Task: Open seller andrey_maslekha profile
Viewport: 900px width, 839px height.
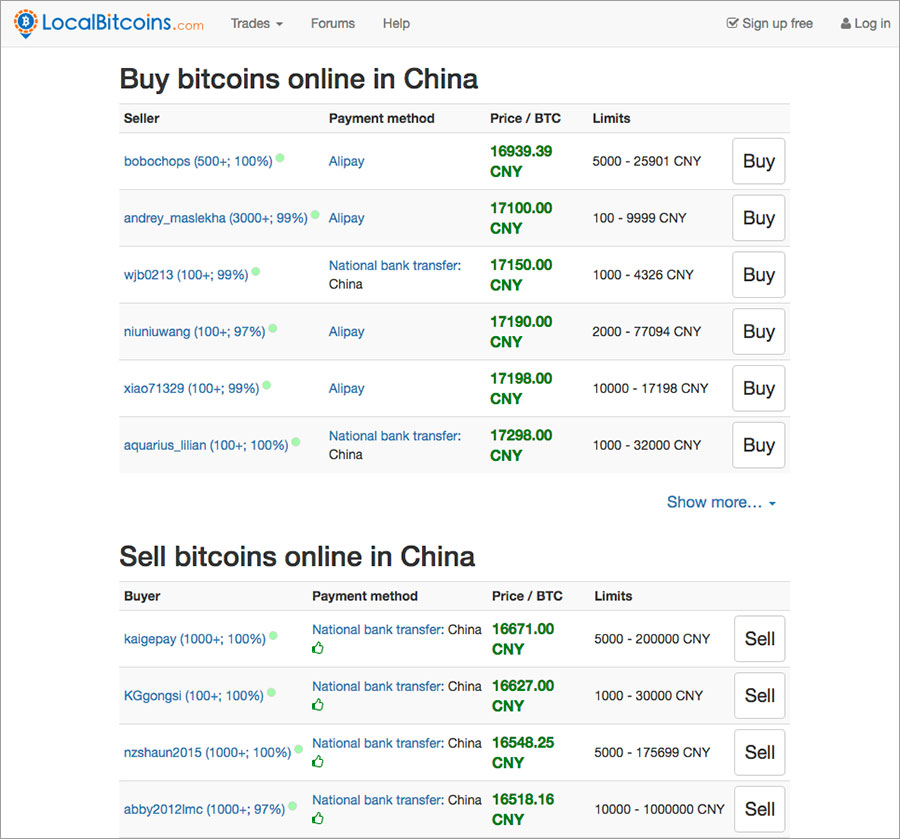Action: 216,218
